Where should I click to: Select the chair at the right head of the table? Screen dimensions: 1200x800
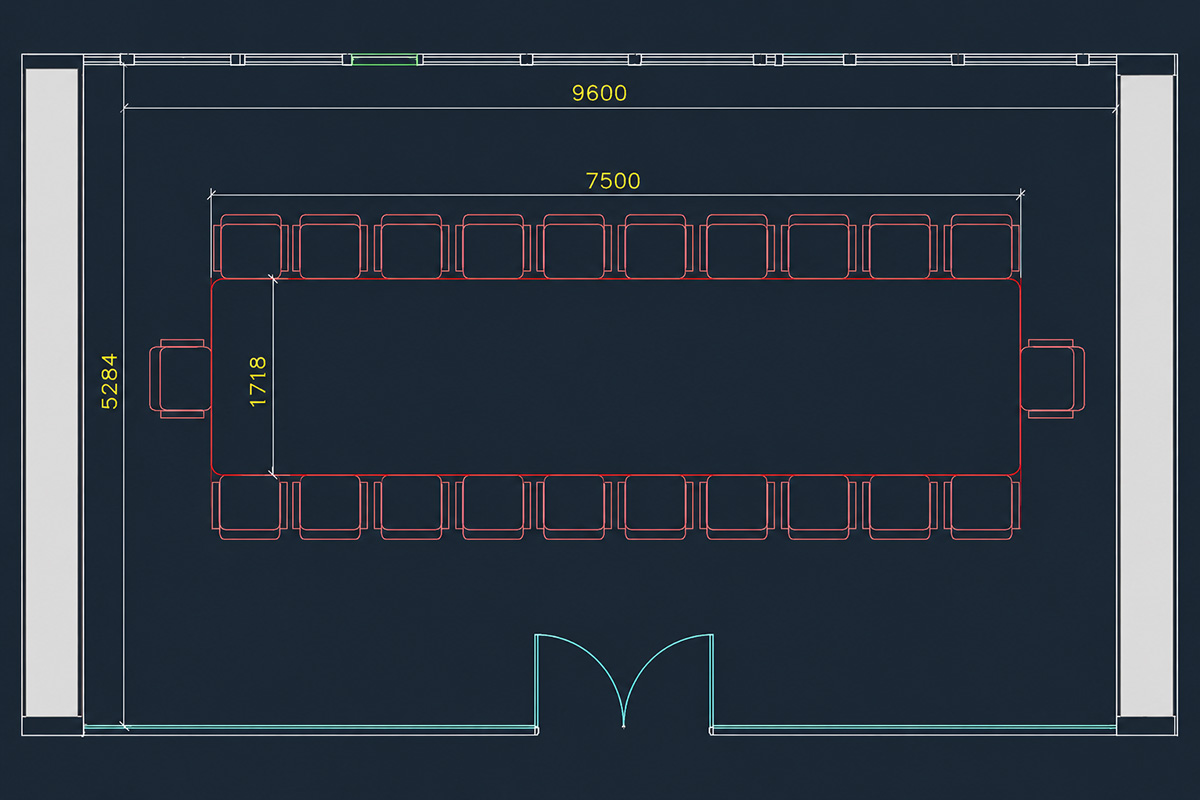point(1052,378)
